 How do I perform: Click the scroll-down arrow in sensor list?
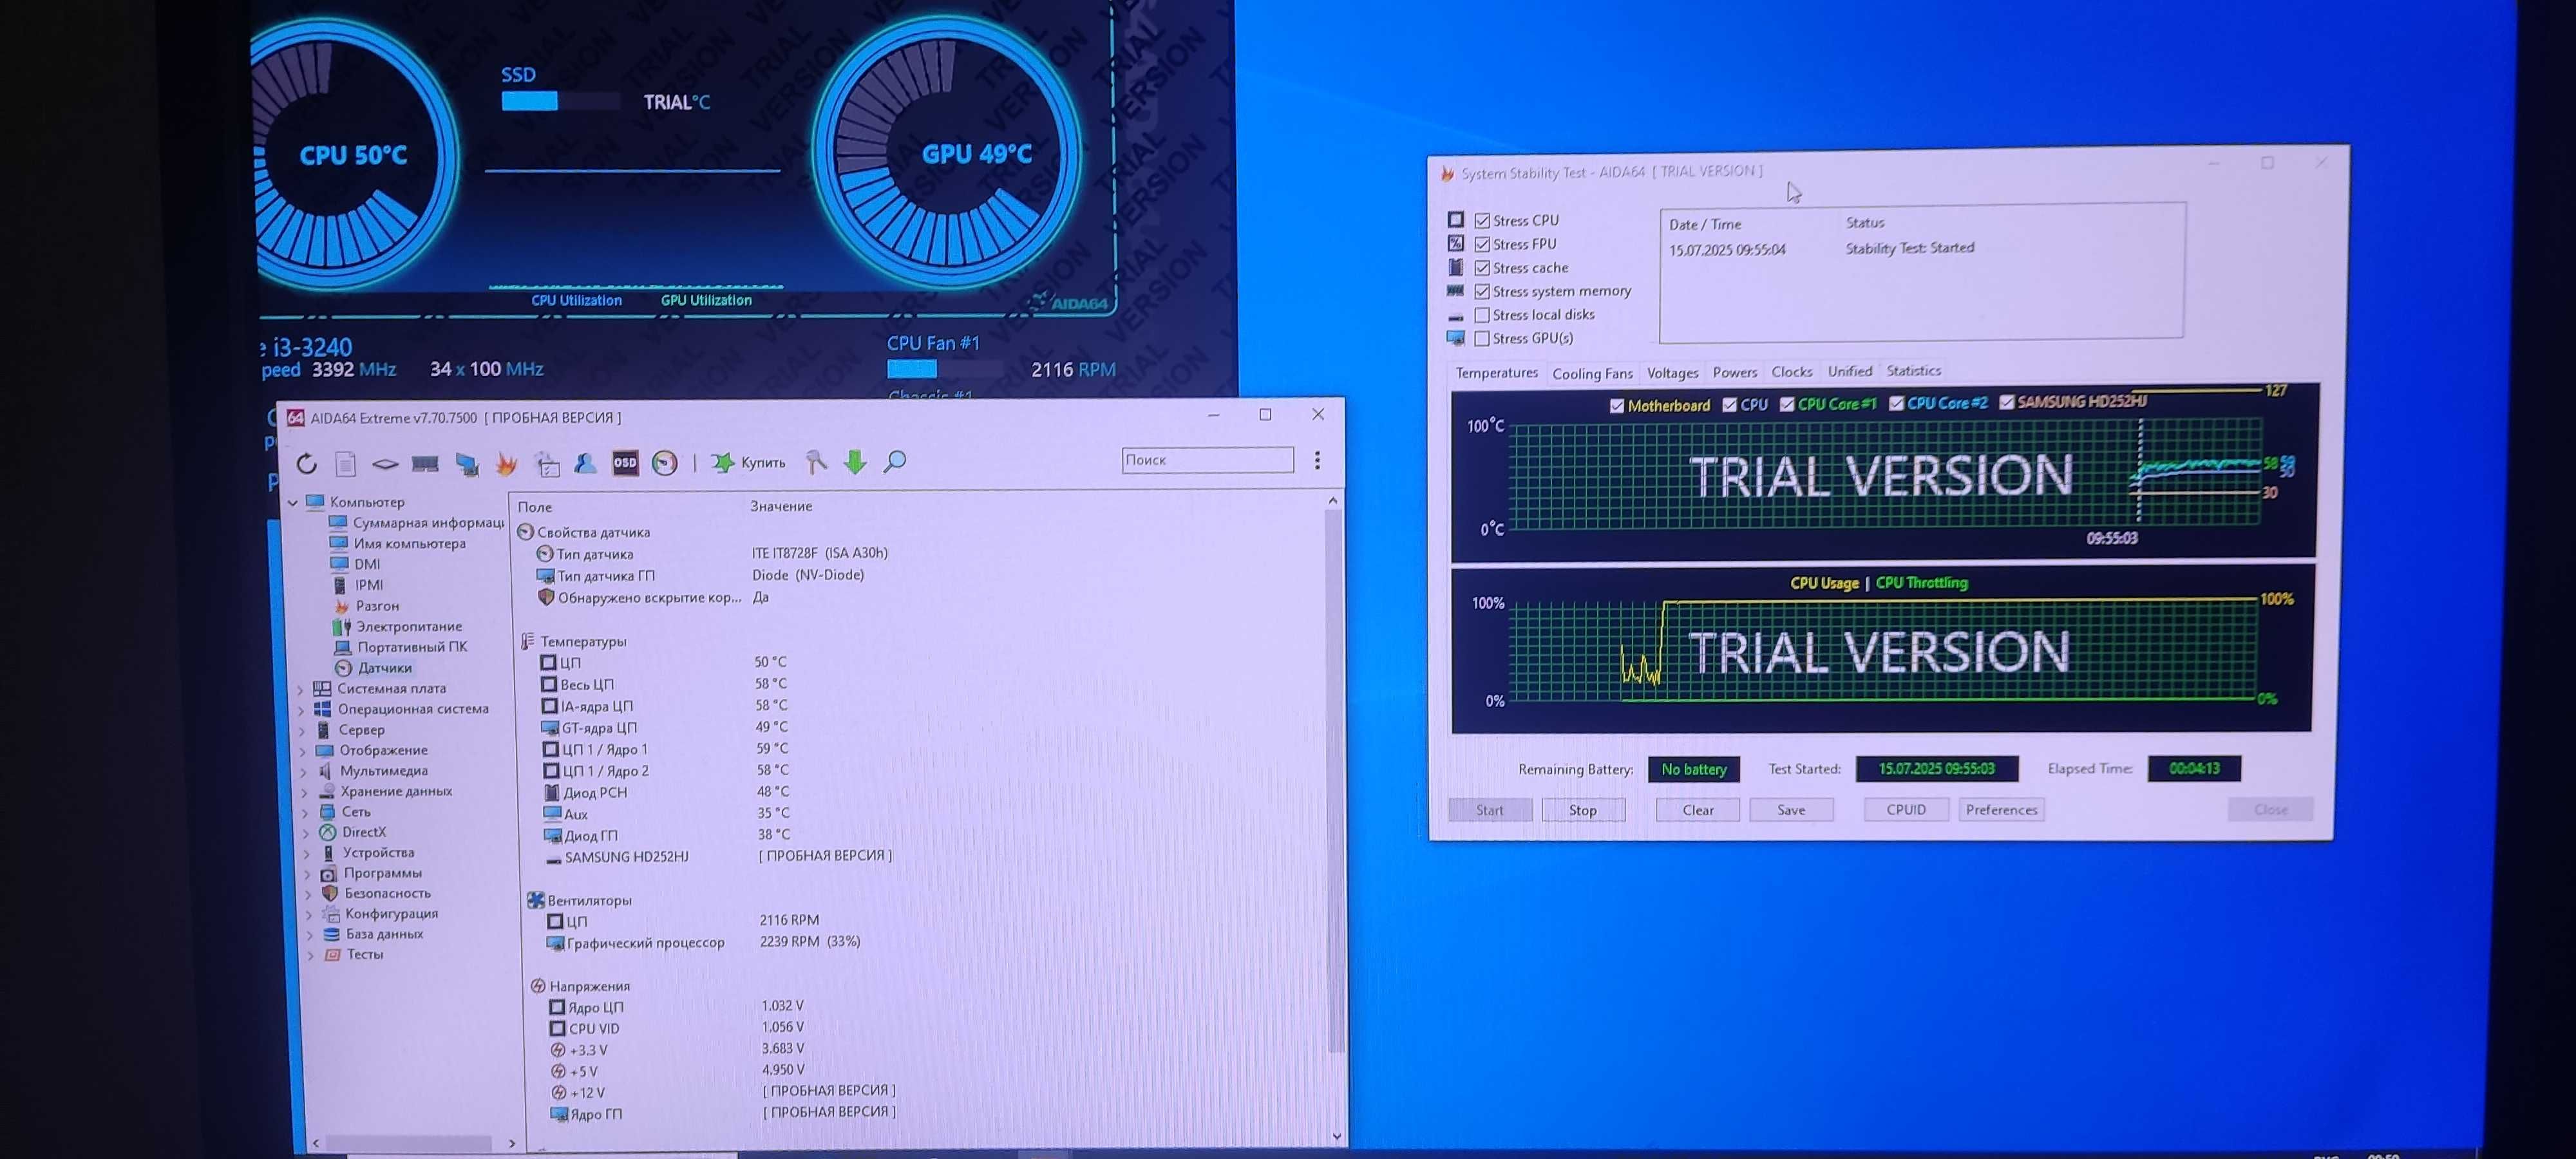coord(1337,1136)
